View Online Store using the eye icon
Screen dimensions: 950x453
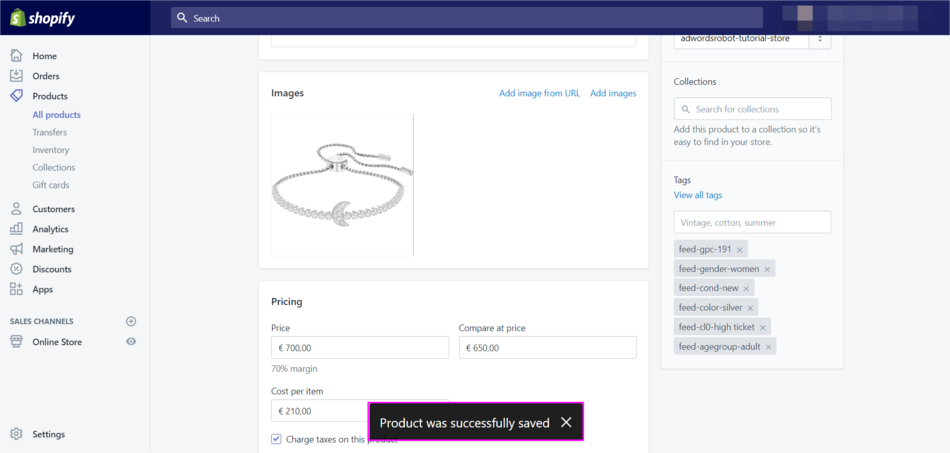(x=131, y=342)
